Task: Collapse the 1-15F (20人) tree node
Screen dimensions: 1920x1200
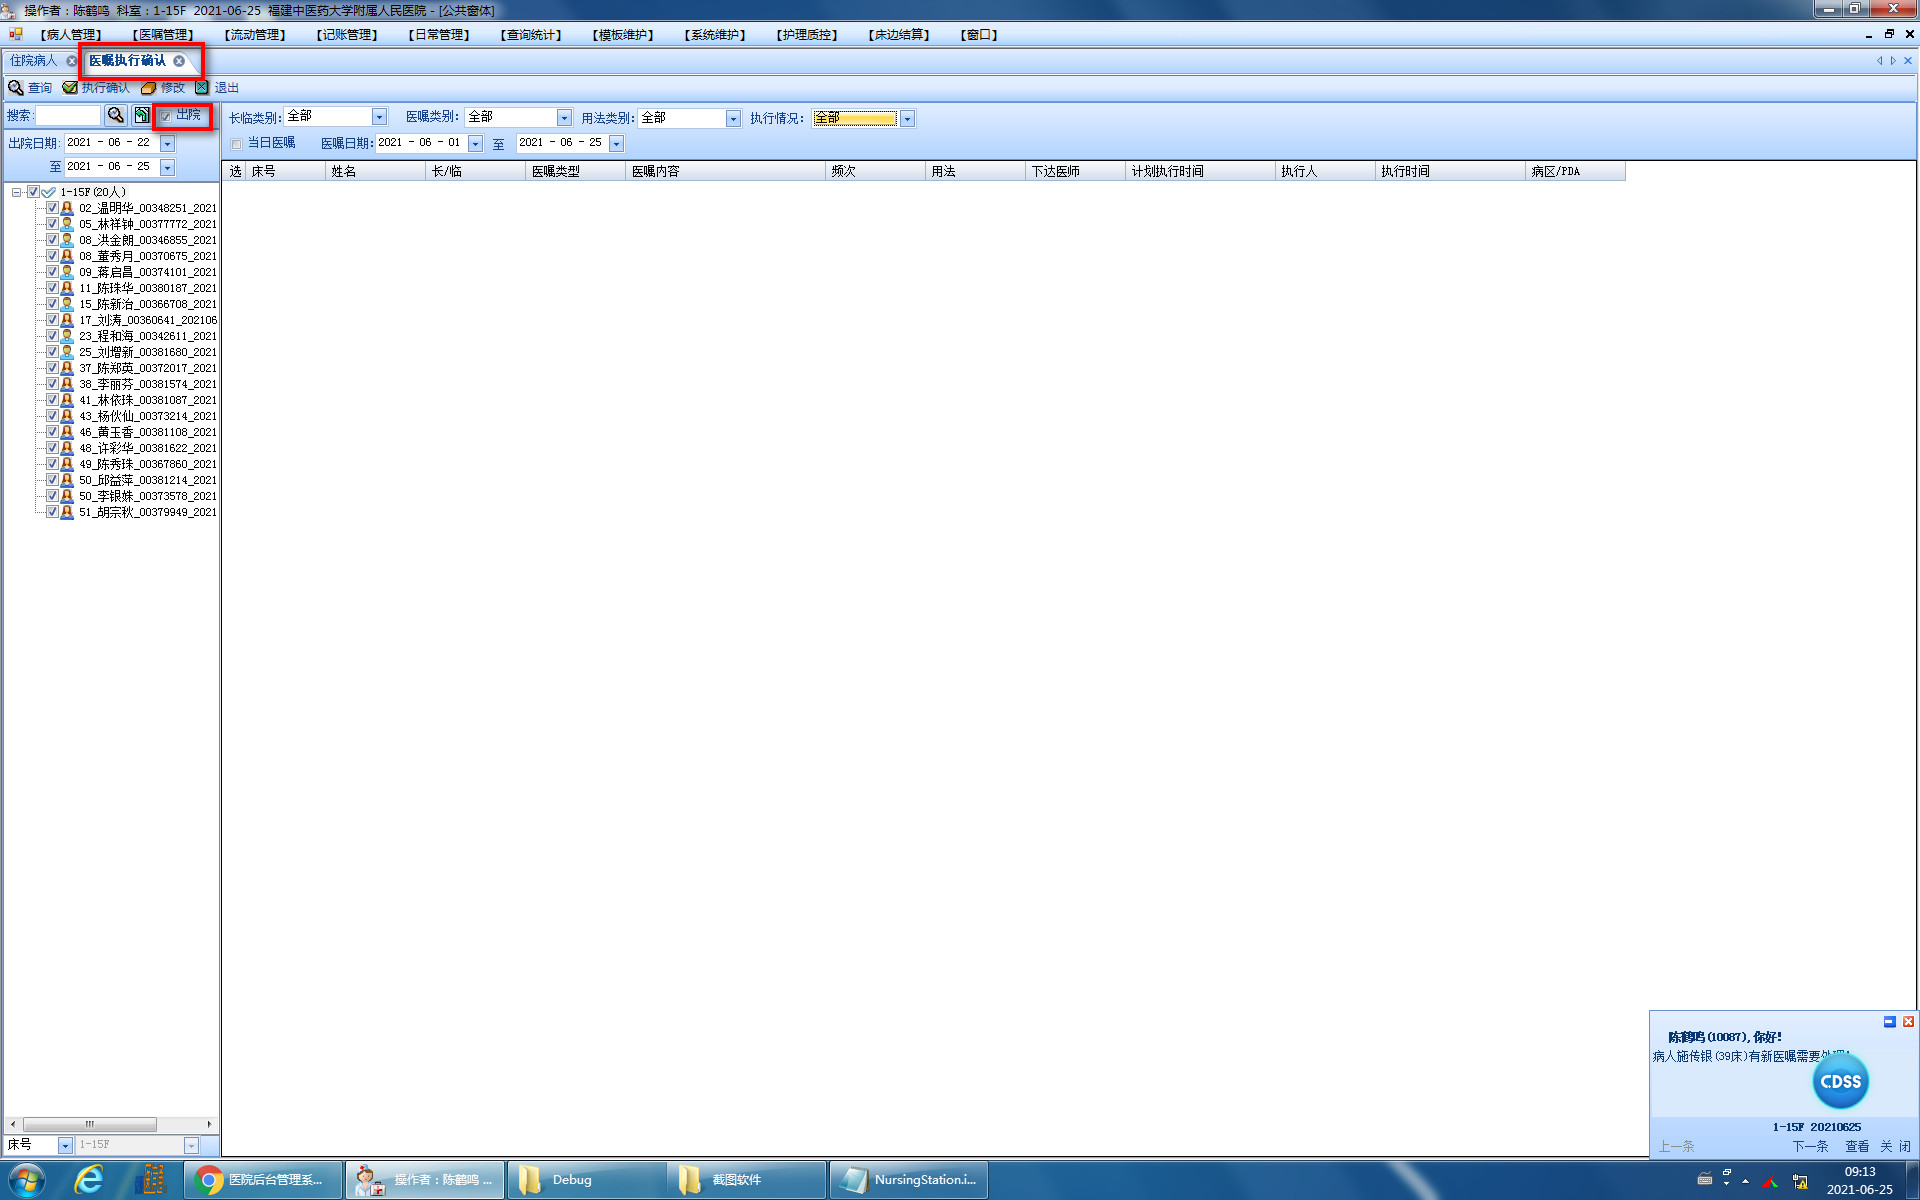Action: [17, 192]
